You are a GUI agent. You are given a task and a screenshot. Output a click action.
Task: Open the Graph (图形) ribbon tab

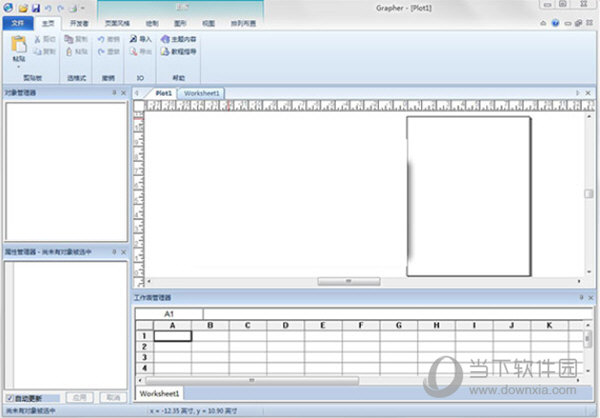(180, 24)
